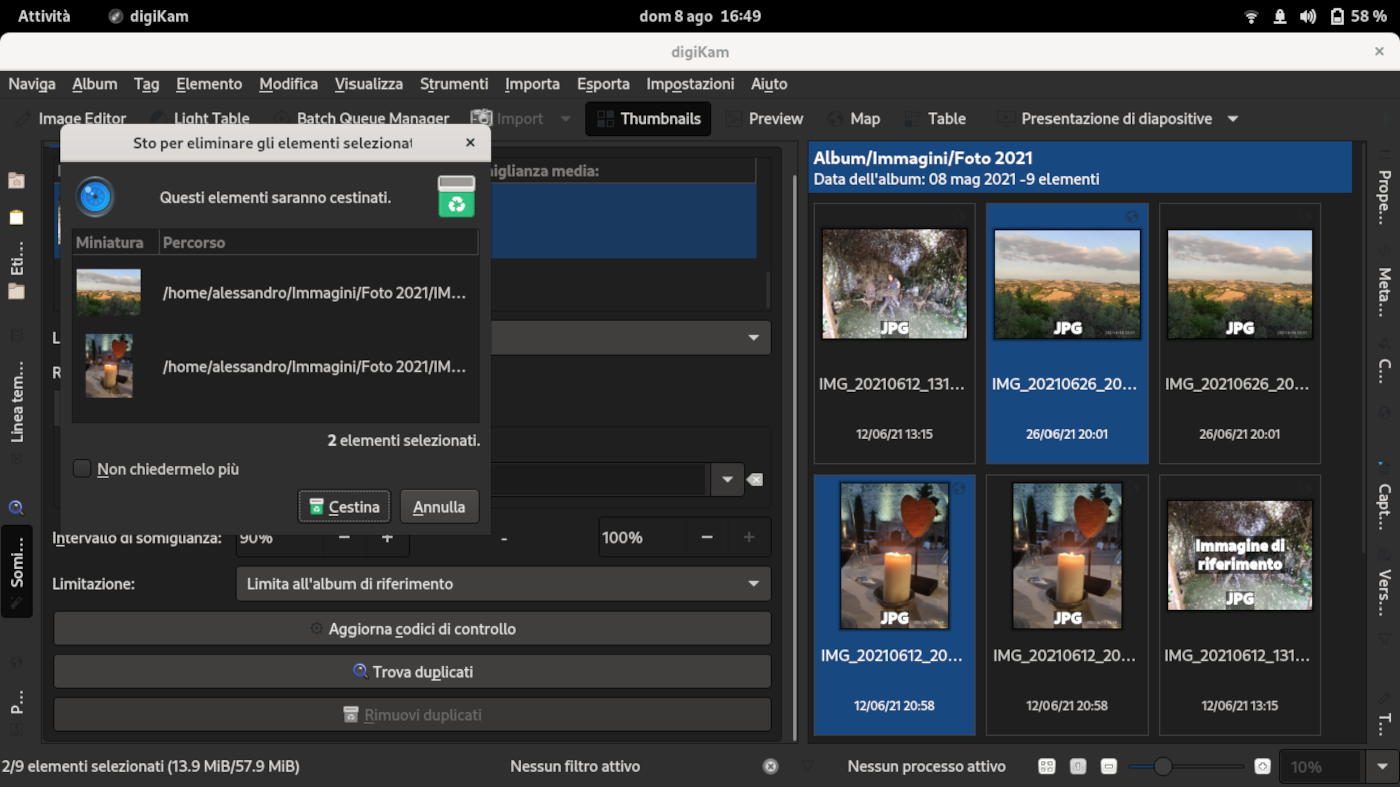Viewport: 1400px width, 787px height.
Task: Toggle Thumbnails view mode
Action: tap(648, 118)
